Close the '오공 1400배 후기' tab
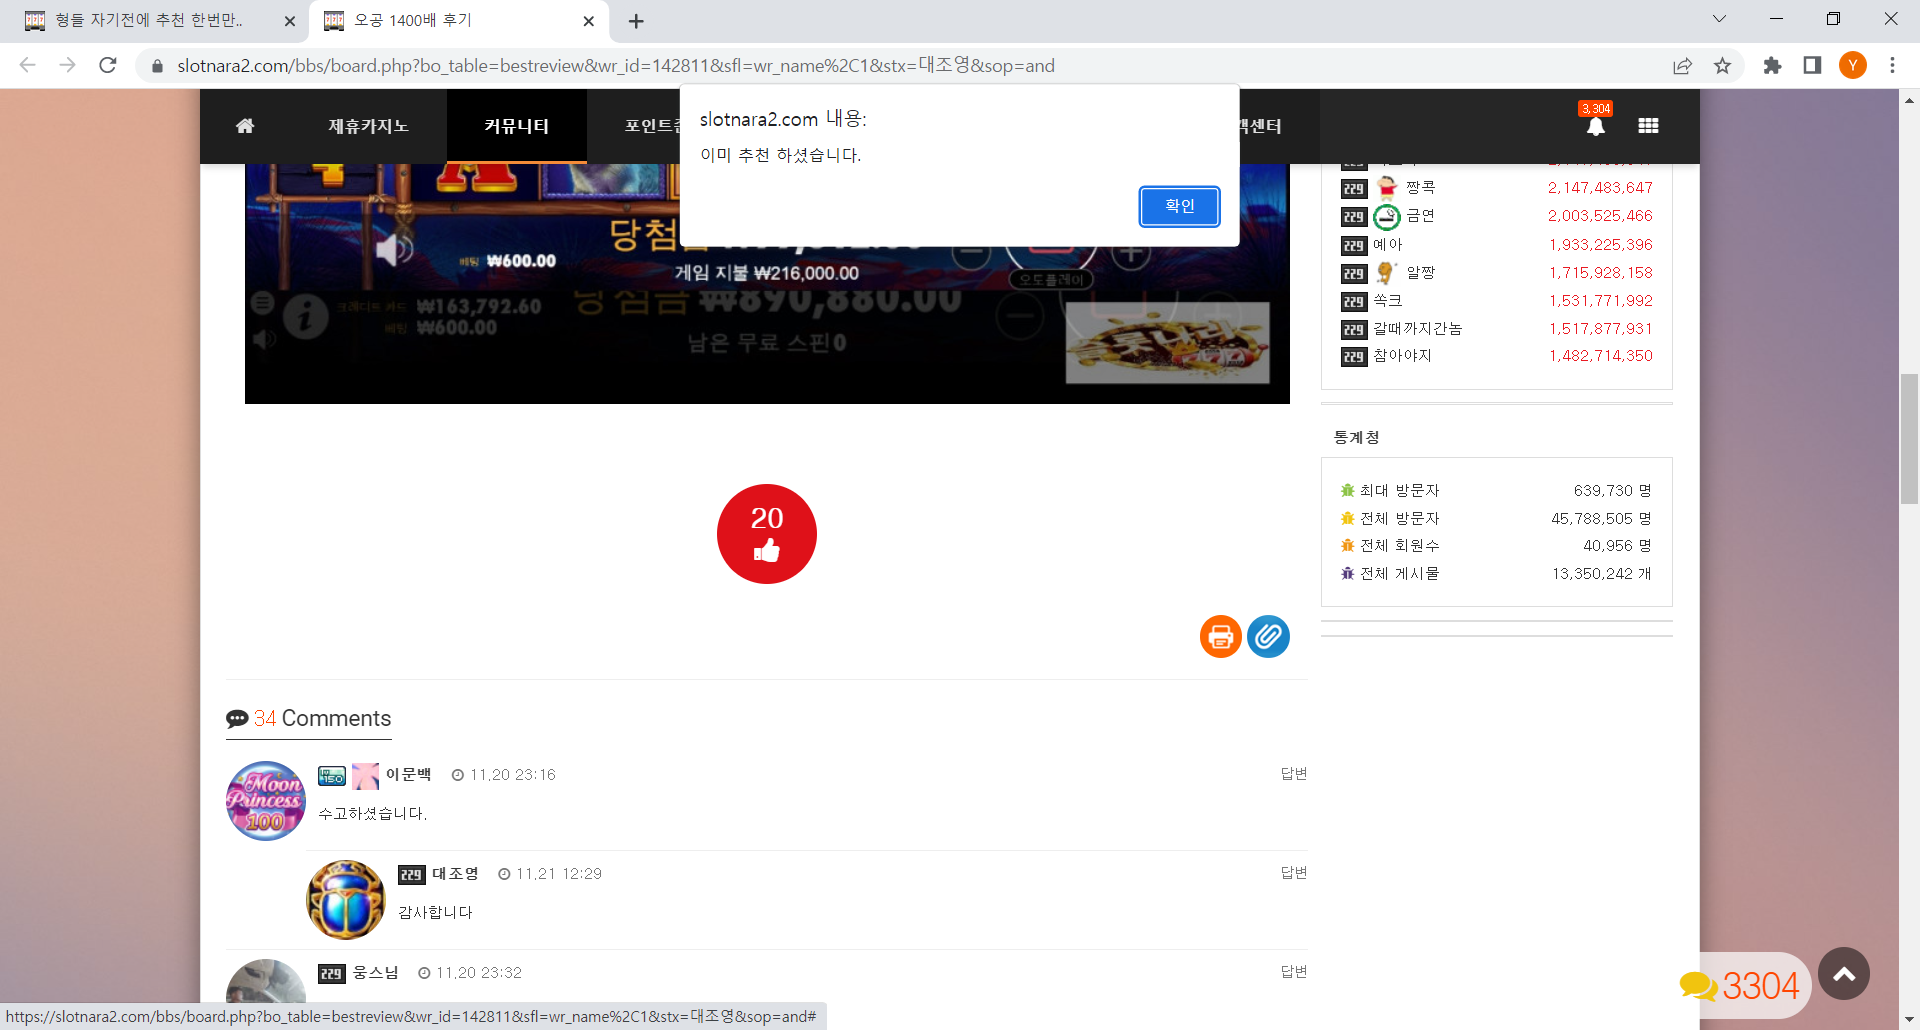This screenshot has height=1030, width=1920. pos(588,21)
